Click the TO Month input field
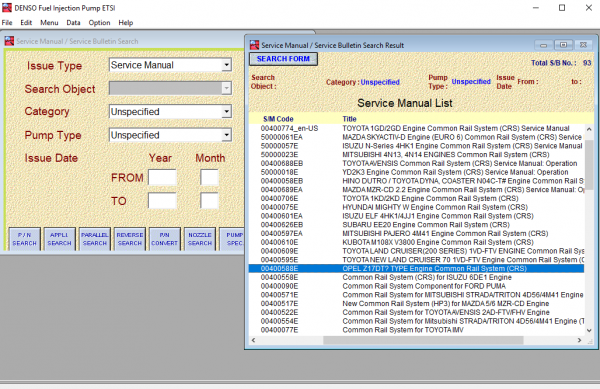The height and width of the screenshot is (389, 600). coord(209,201)
